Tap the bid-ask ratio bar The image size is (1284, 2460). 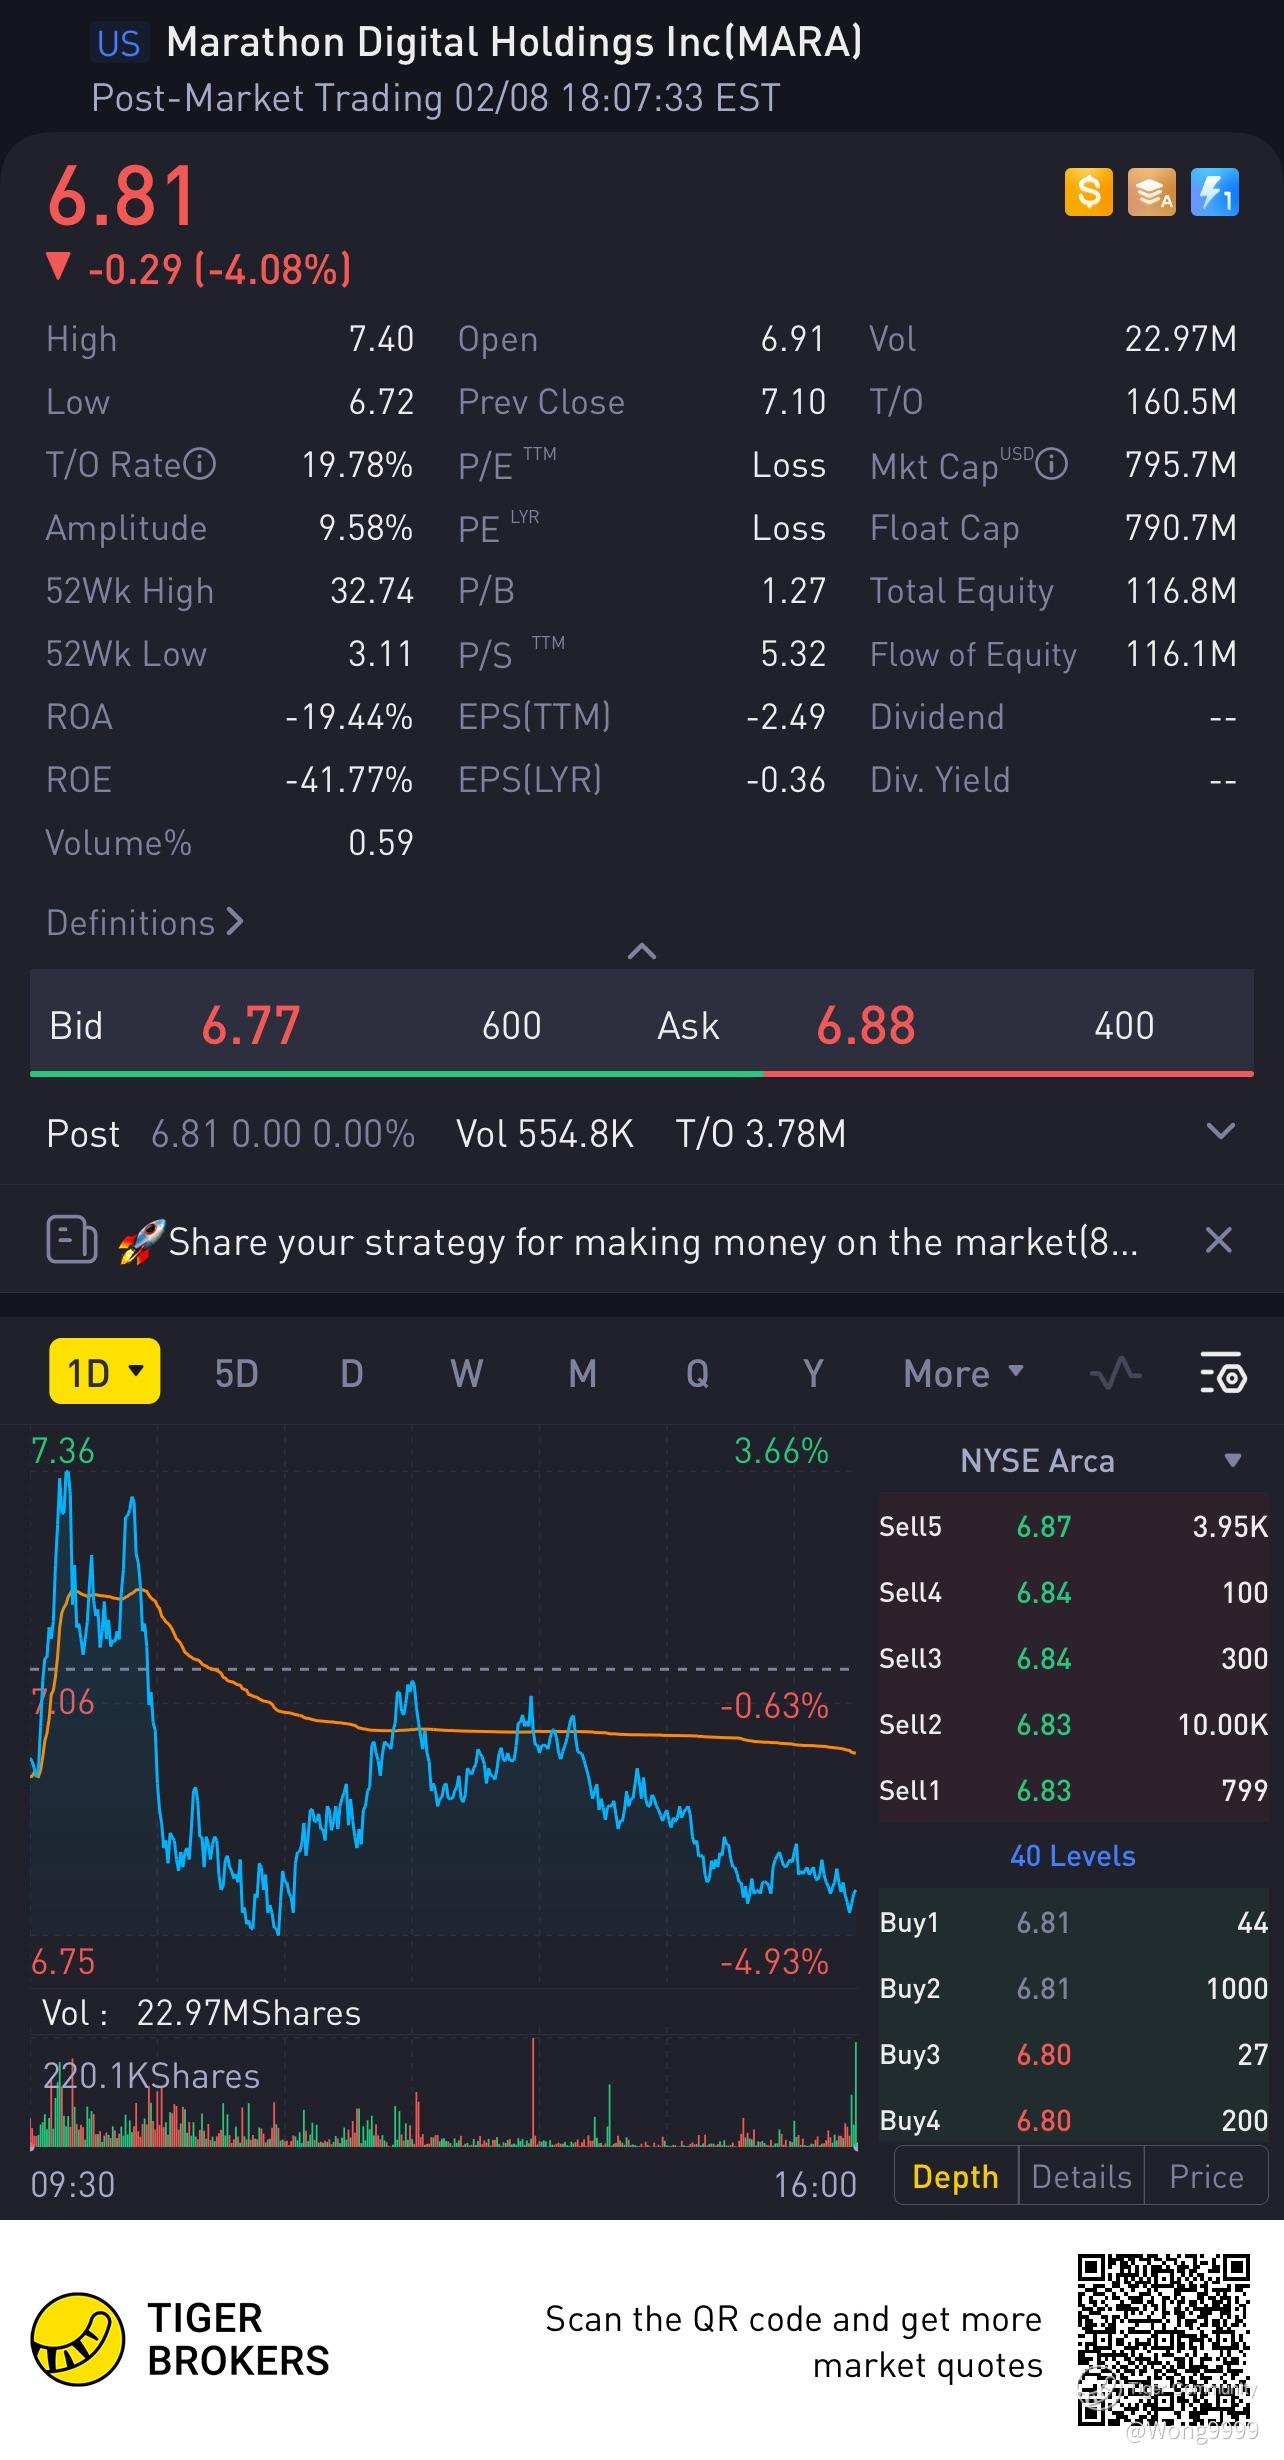(642, 1073)
